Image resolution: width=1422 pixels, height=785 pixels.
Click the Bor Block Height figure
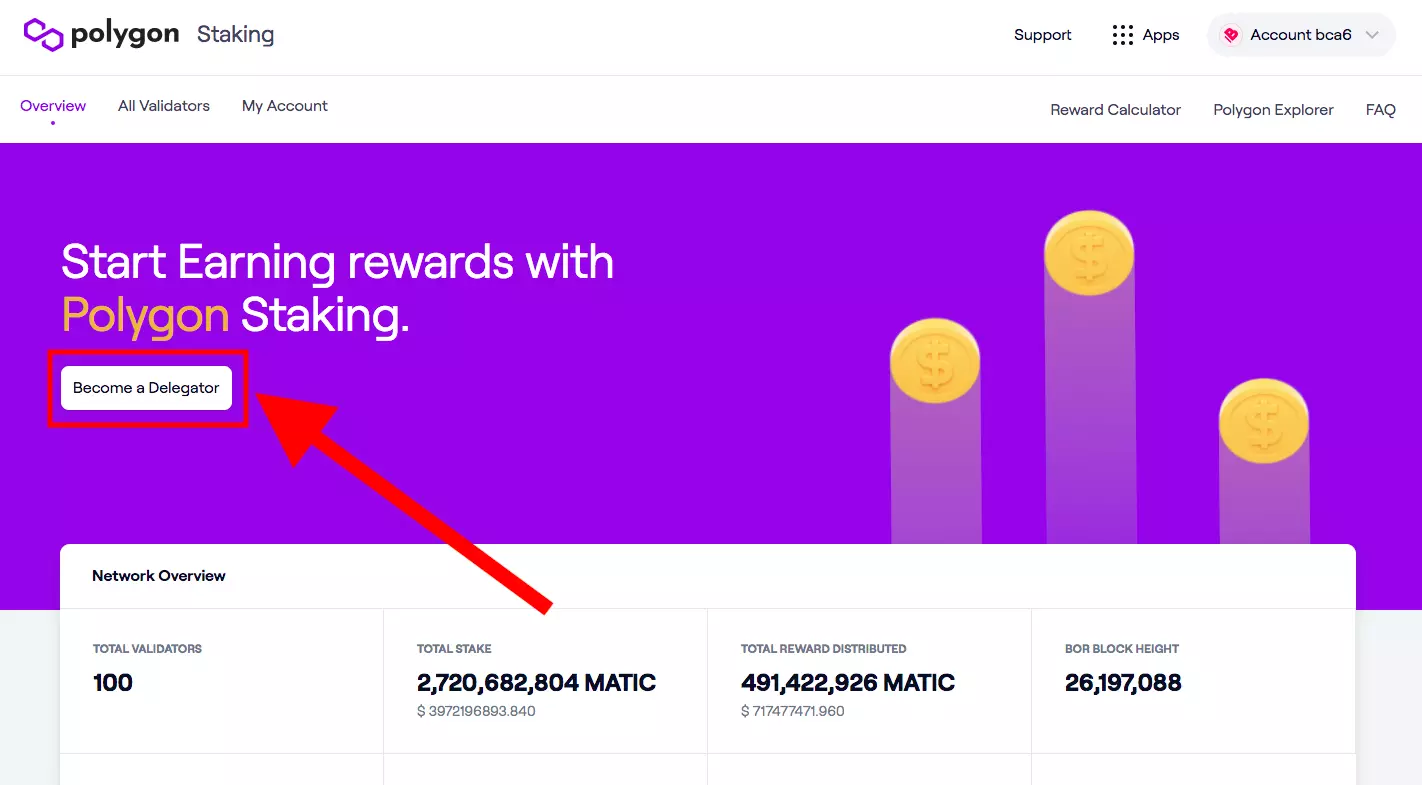point(1123,683)
